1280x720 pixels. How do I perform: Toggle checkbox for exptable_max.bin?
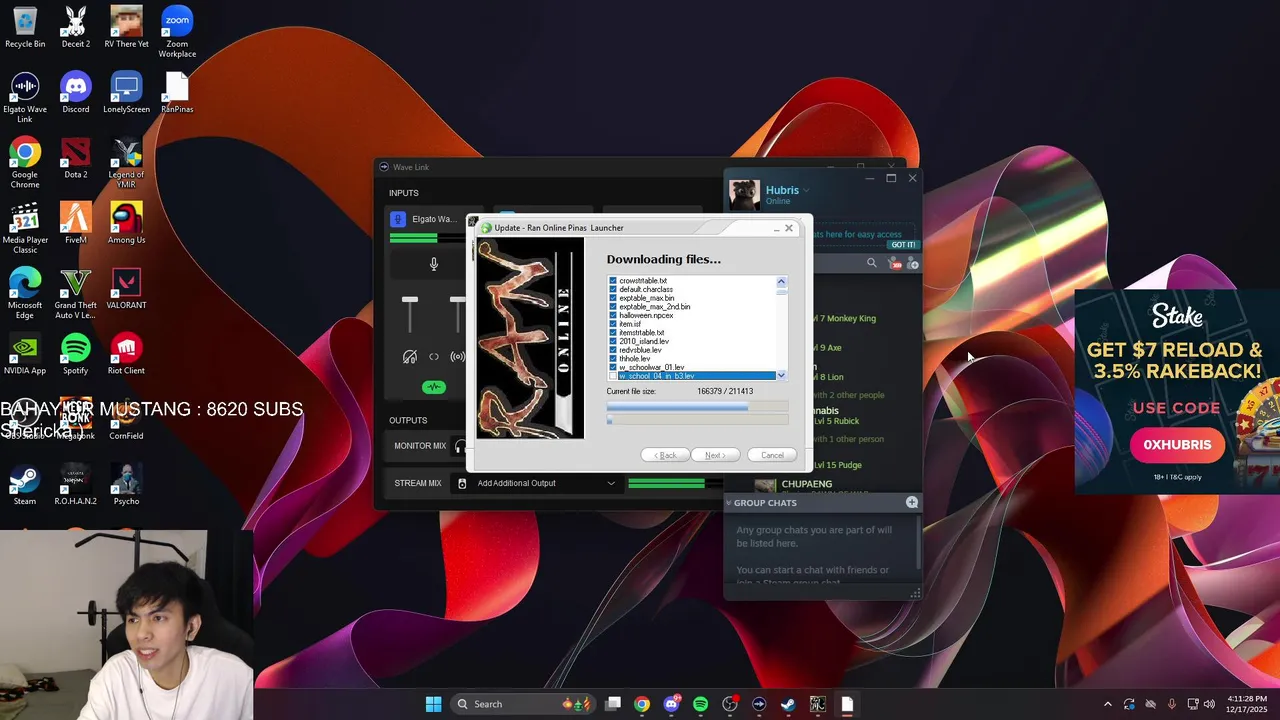tap(613, 298)
